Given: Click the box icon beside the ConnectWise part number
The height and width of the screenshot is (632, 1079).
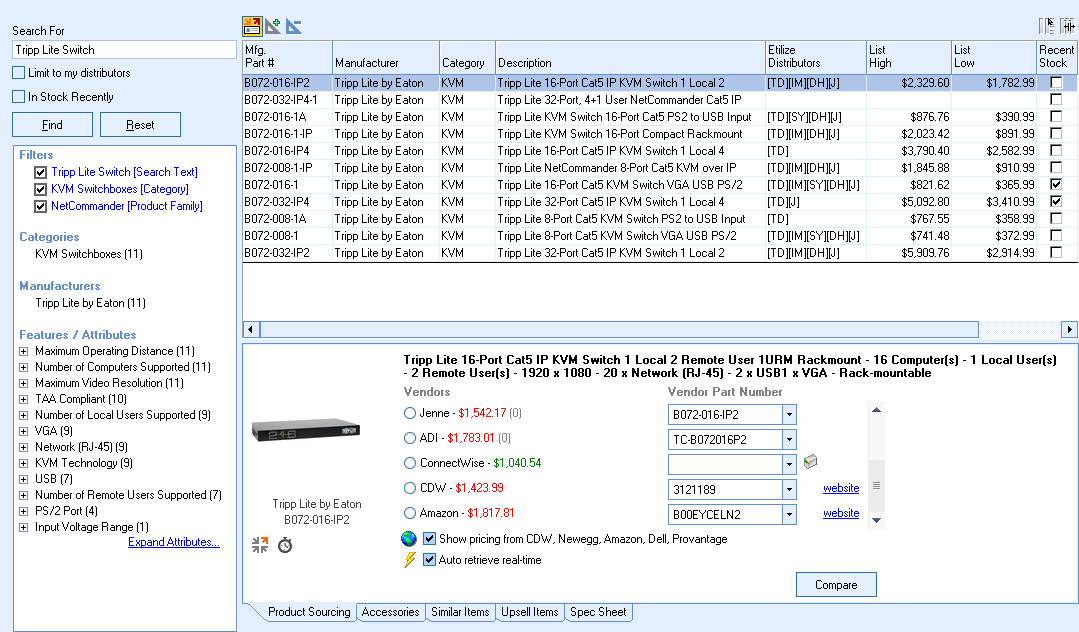Looking at the screenshot, I should tap(811, 463).
